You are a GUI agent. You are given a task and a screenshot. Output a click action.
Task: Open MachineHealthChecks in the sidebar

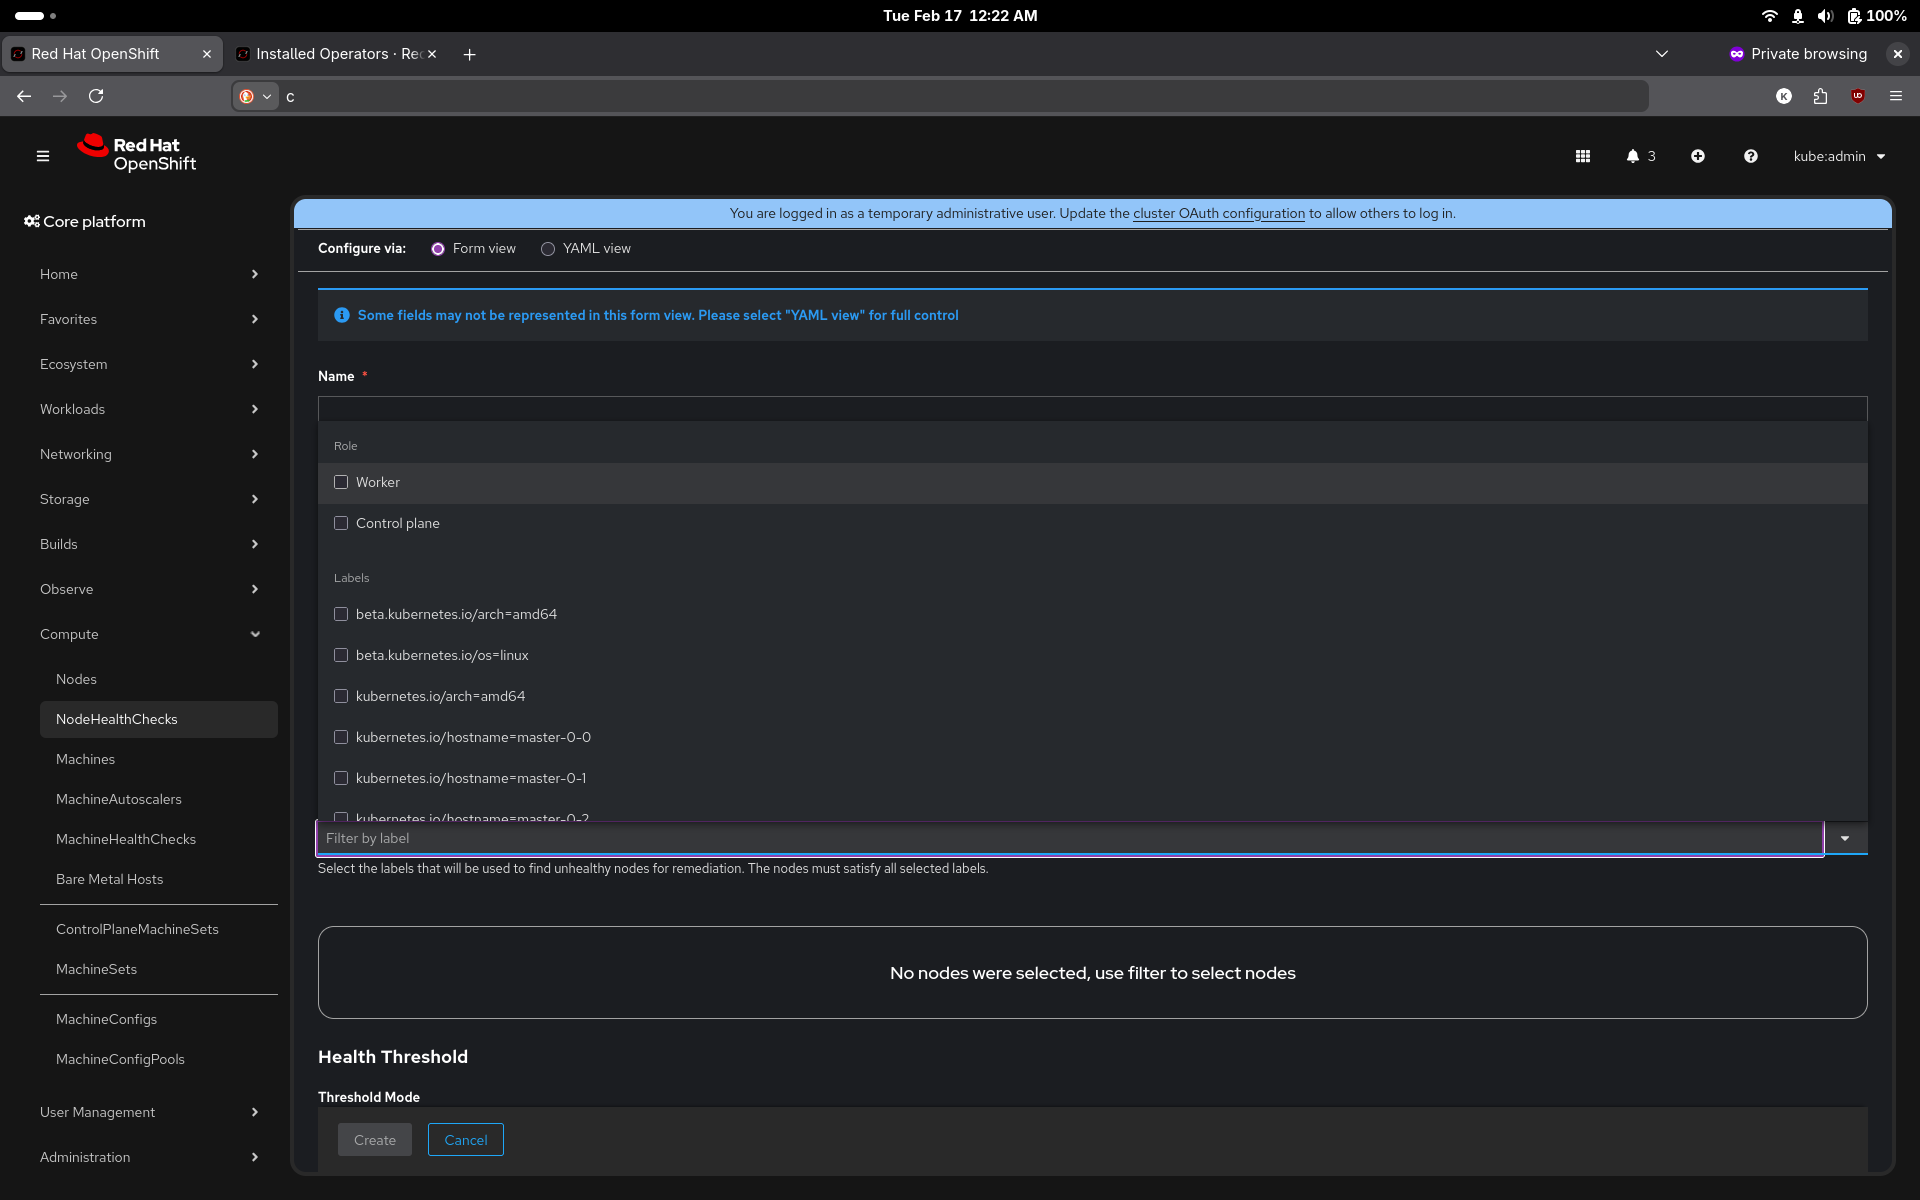point(126,839)
